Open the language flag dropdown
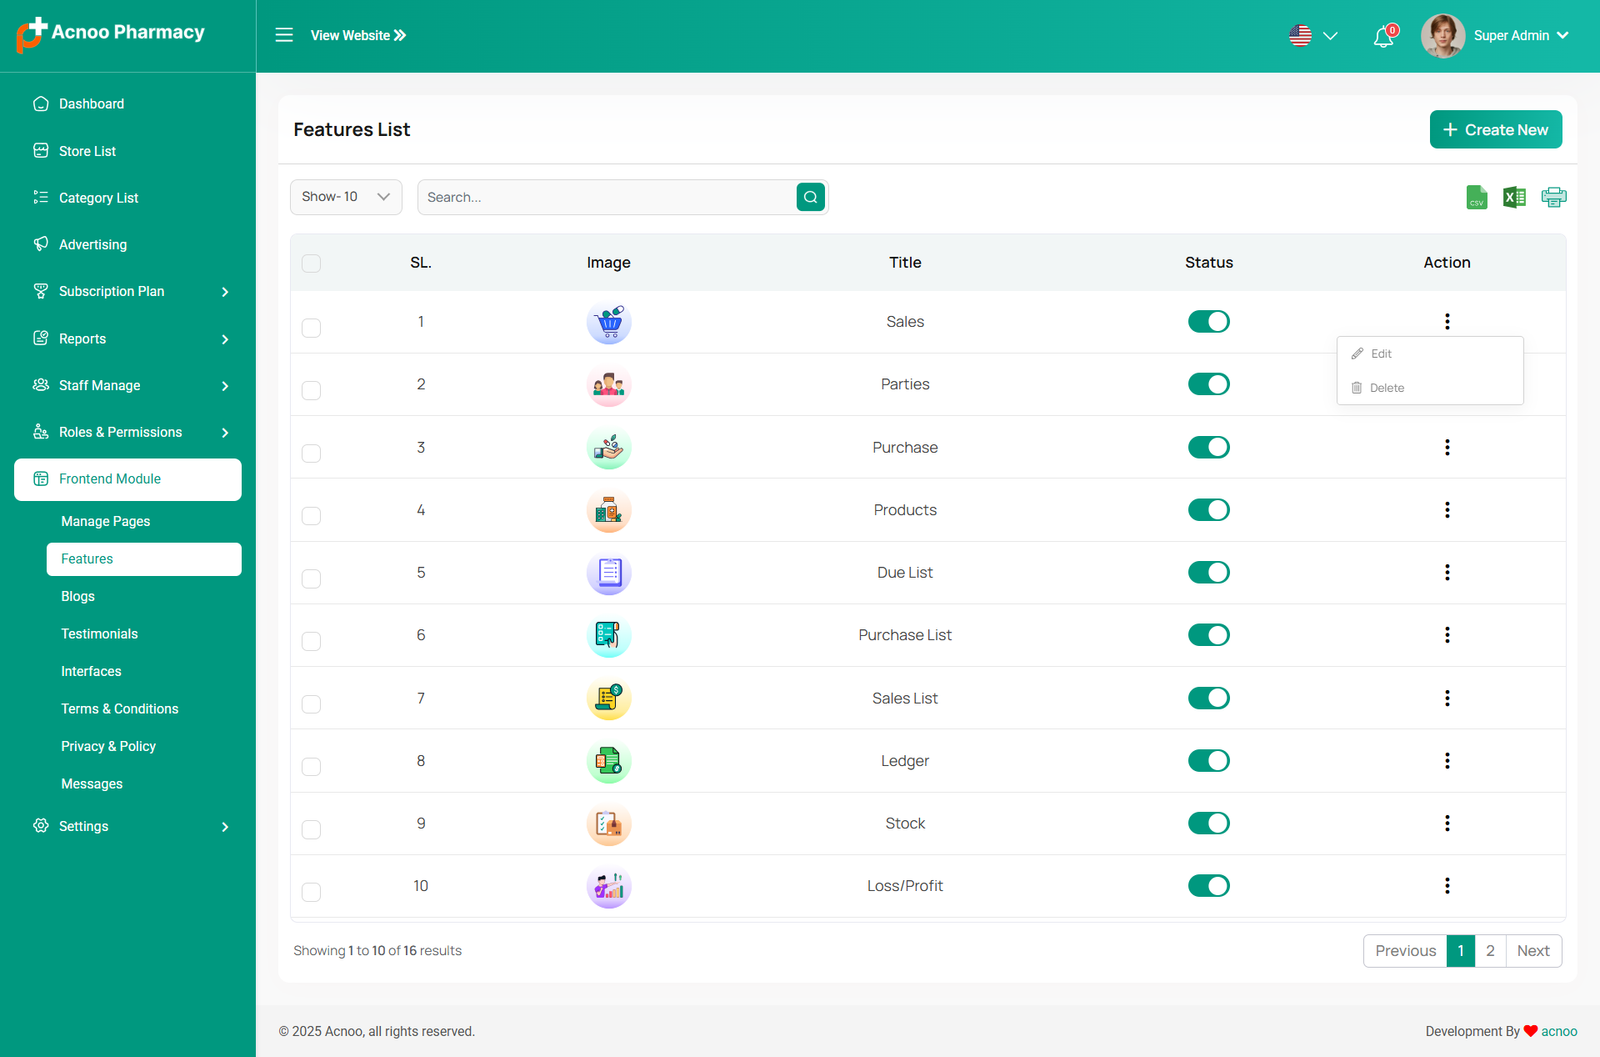The height and width of the screenshot is (1057, 1600). 1312,36
